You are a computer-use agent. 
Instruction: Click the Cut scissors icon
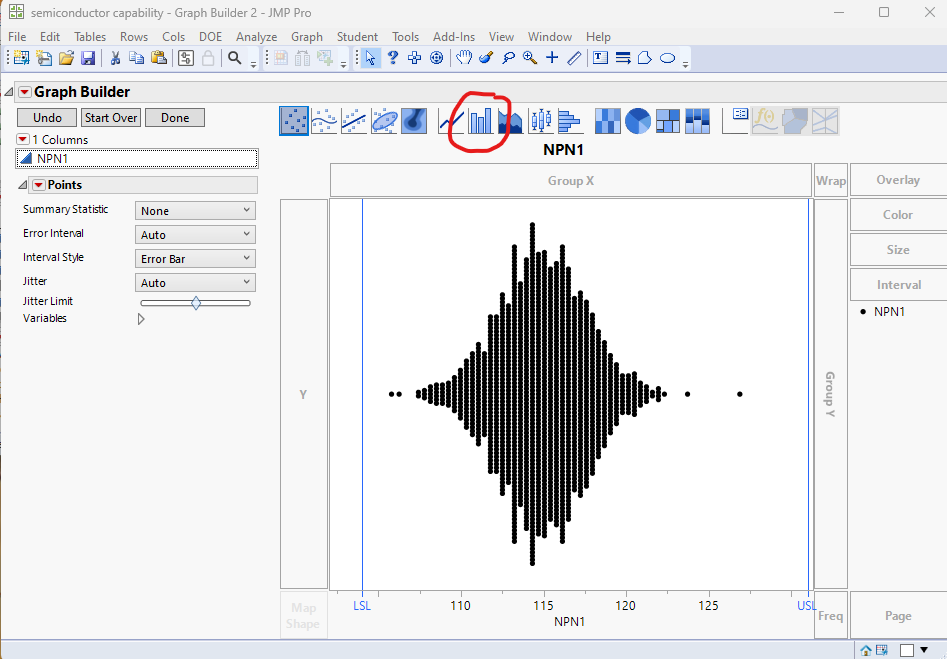pyautogui.click(x=115, y=58)
